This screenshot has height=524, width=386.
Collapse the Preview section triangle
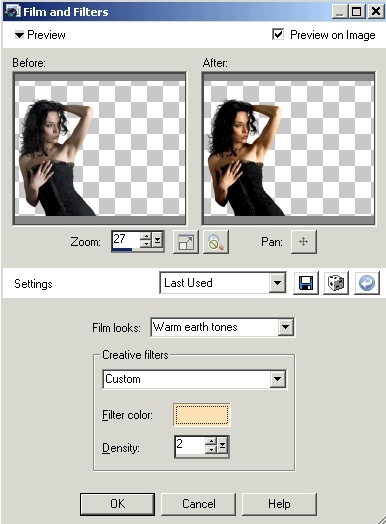click(19, 35)
